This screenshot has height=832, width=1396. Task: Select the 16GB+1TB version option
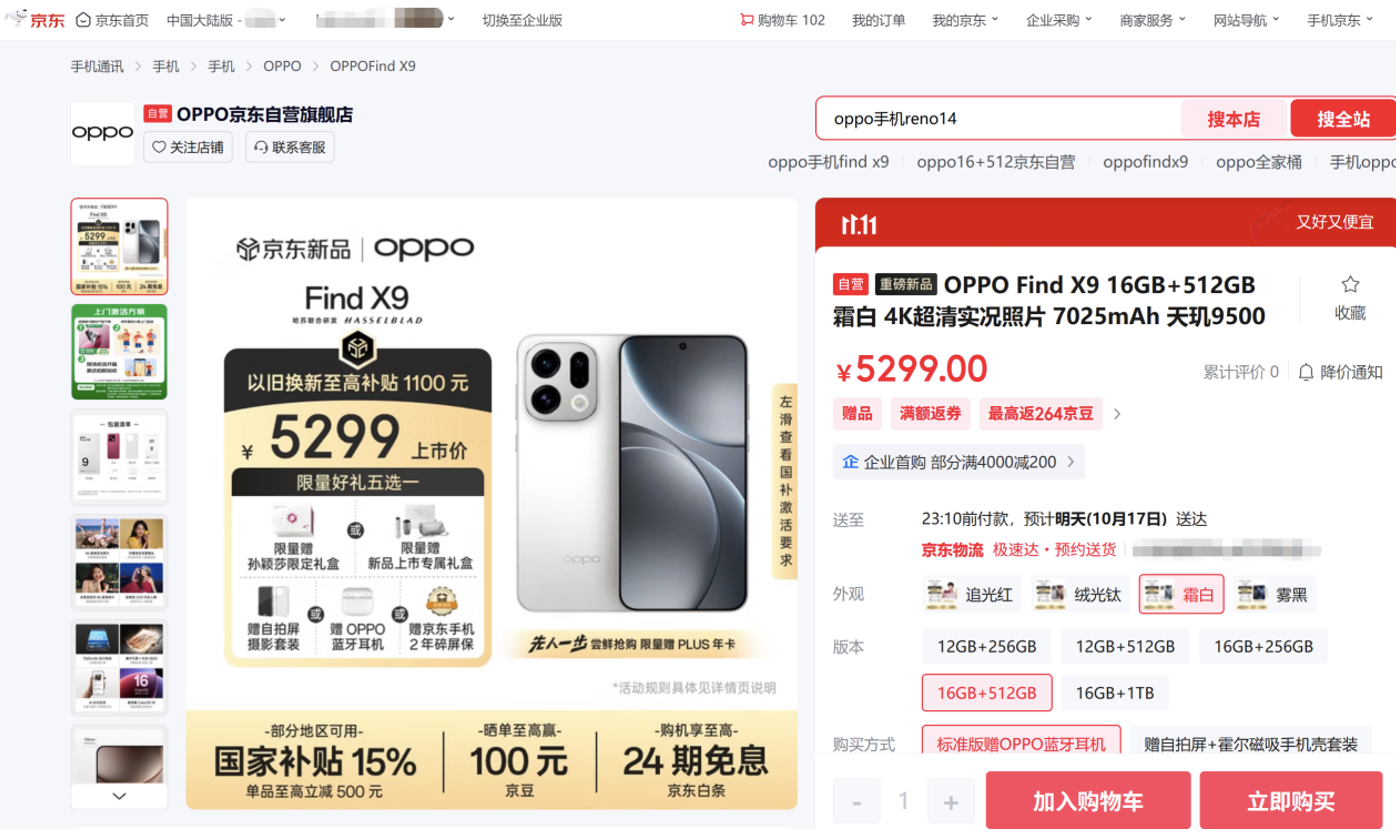pyautogui.click(x=1115, y=693)
